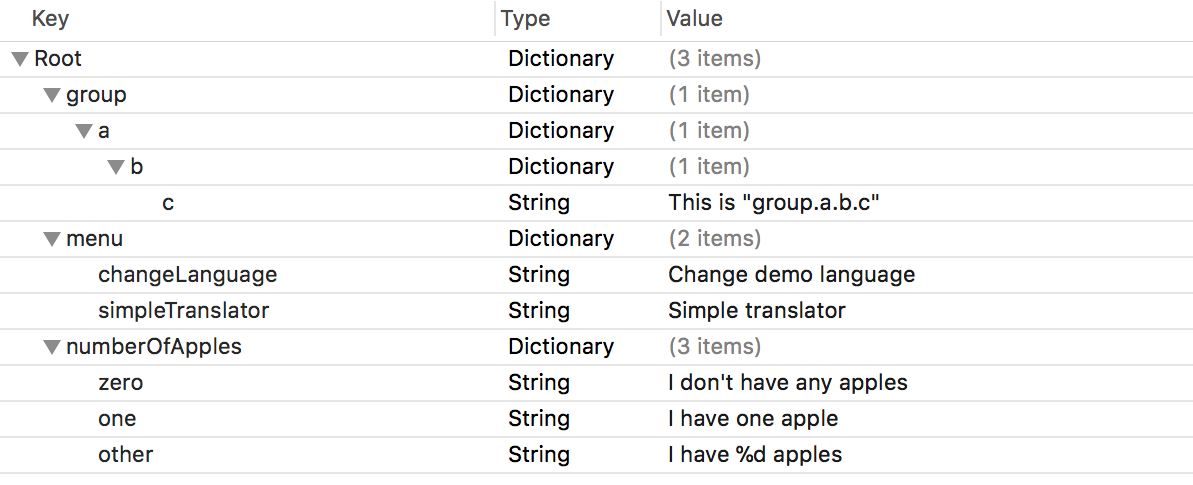Click the Value column header
This screenshot has width=1193, height=485.
coord(695,19)
